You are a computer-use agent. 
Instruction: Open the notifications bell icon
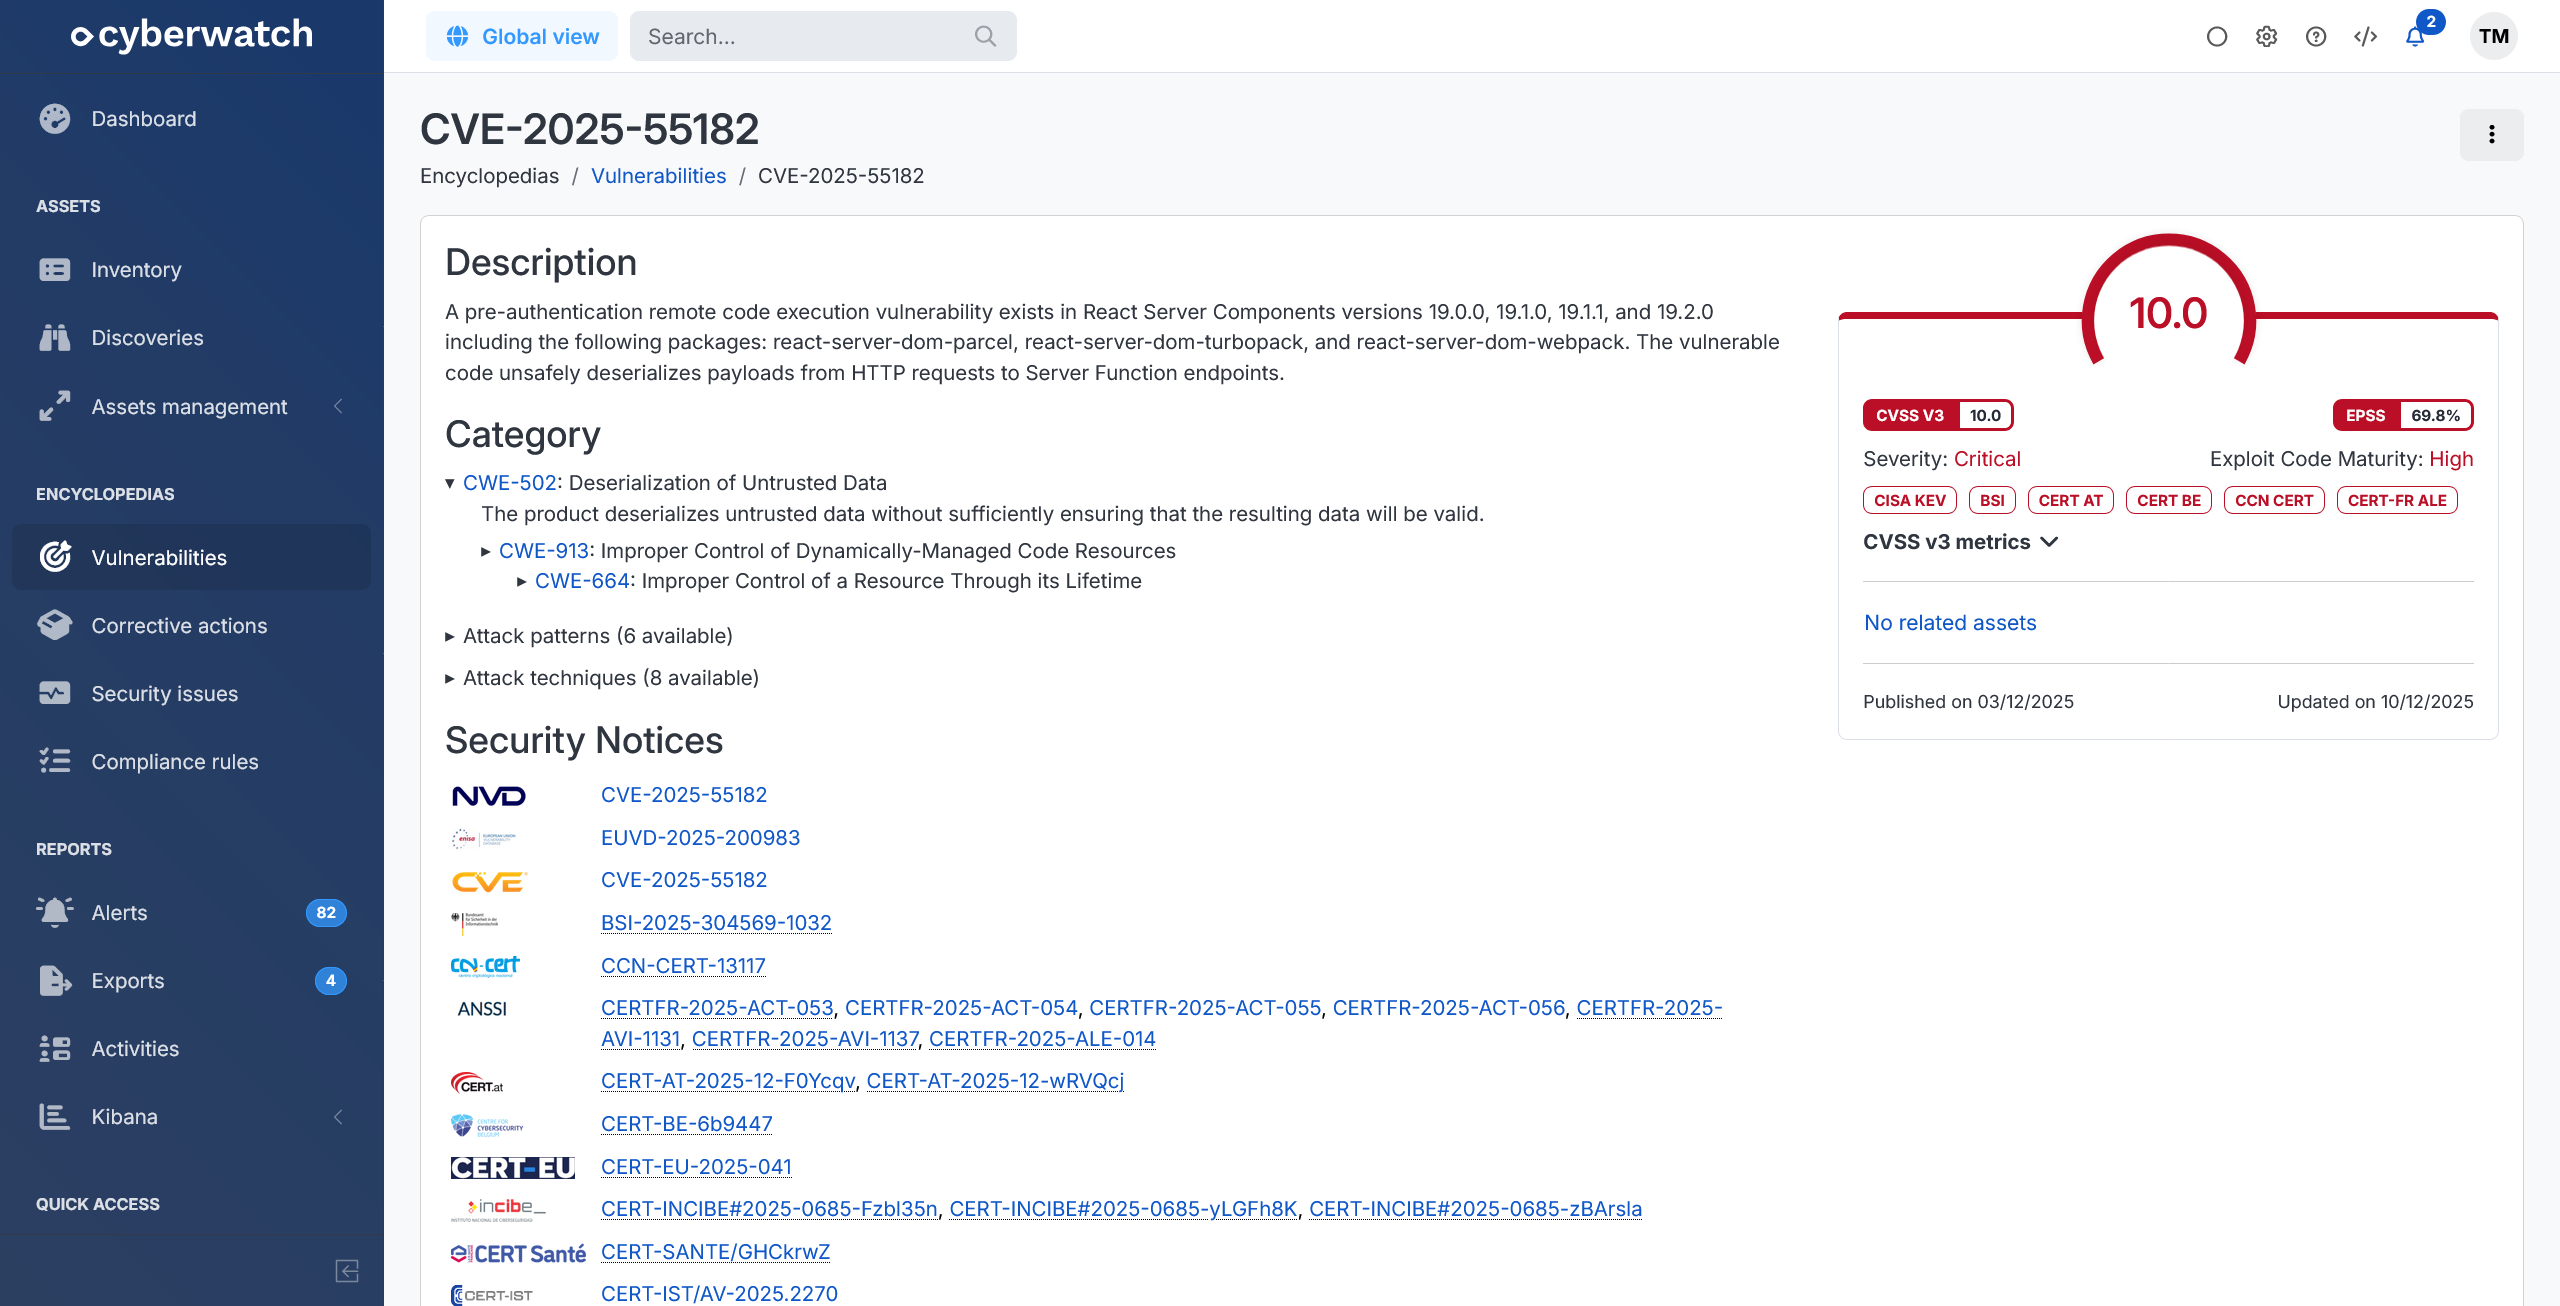tap(2415, 37)
